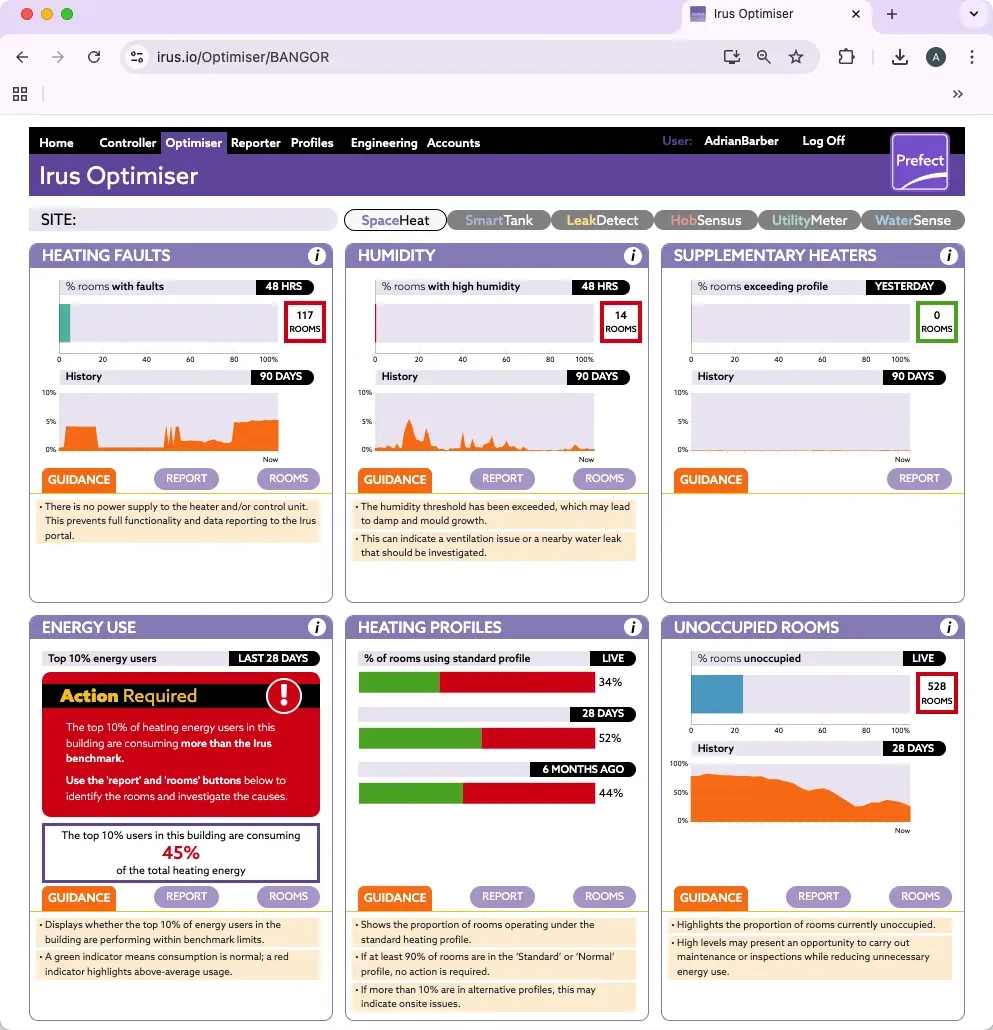Switch to the SmartTank module

pyautogui.click(x=499, y=220)
